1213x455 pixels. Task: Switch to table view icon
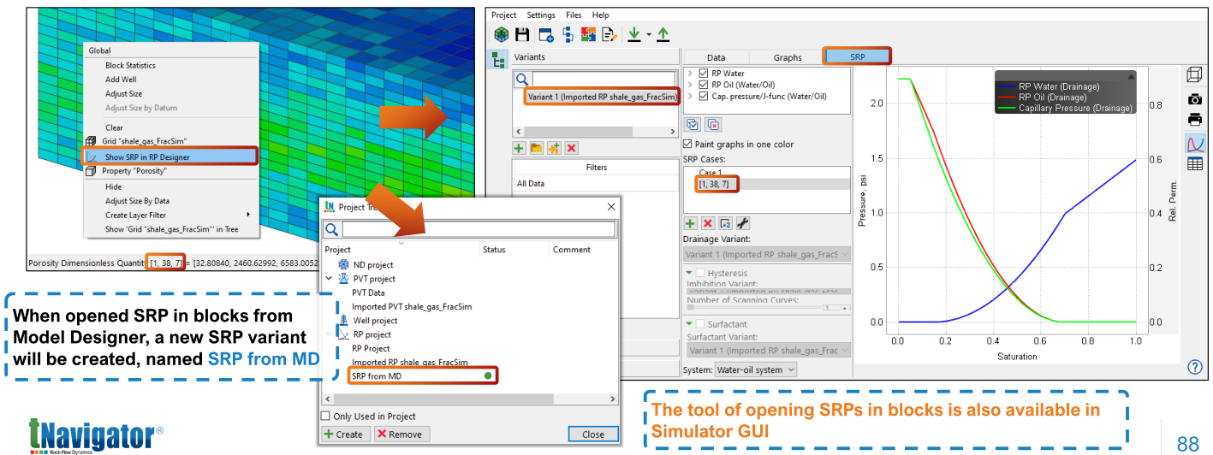click(1194, 165)
